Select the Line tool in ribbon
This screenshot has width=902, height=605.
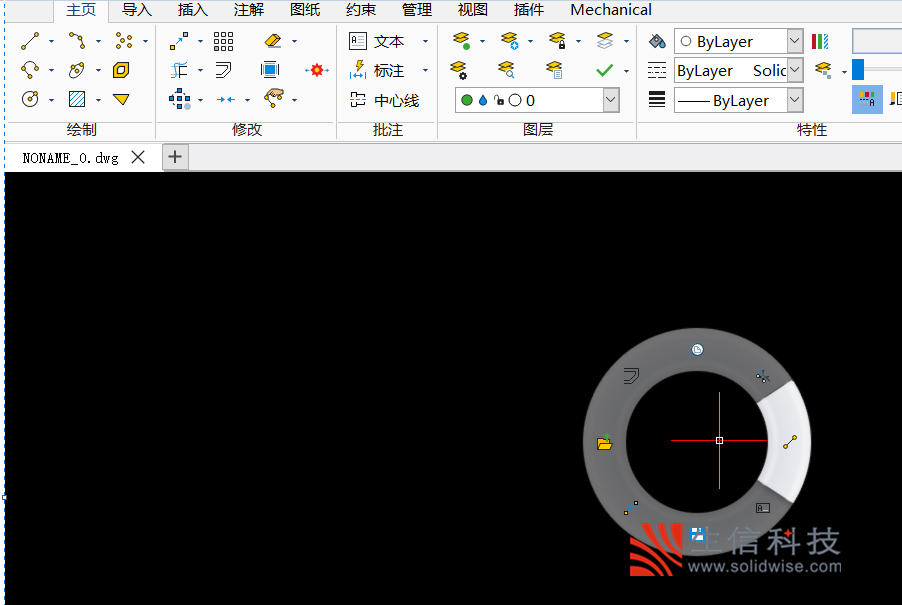30,41
